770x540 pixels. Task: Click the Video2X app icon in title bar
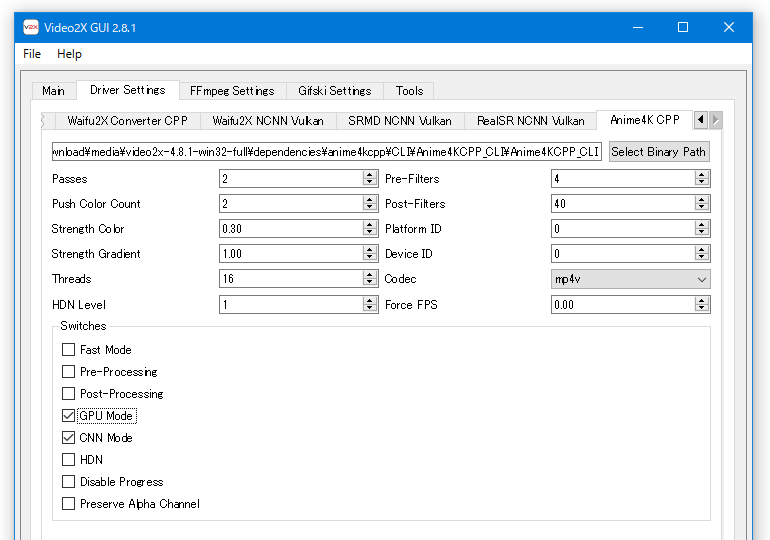pos(30,27)
